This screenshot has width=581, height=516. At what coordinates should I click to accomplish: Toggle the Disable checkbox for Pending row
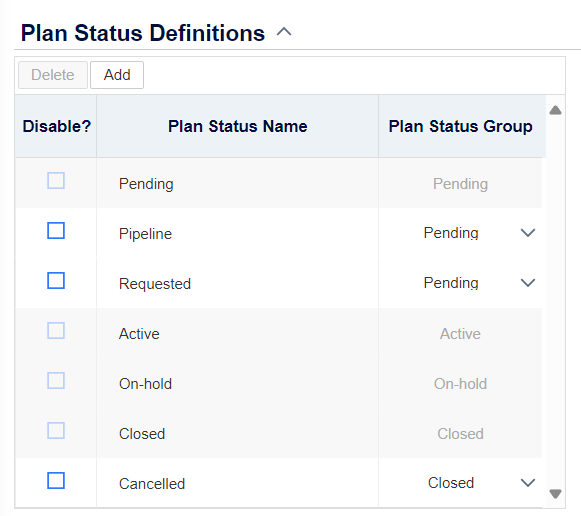(56, 180)
